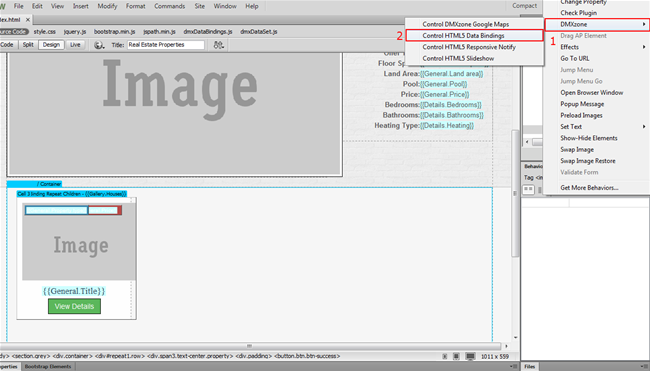Select Swap Image Restore behavior
The height and width of the screenshot is (371, 650).
click(x=588, y=161)
